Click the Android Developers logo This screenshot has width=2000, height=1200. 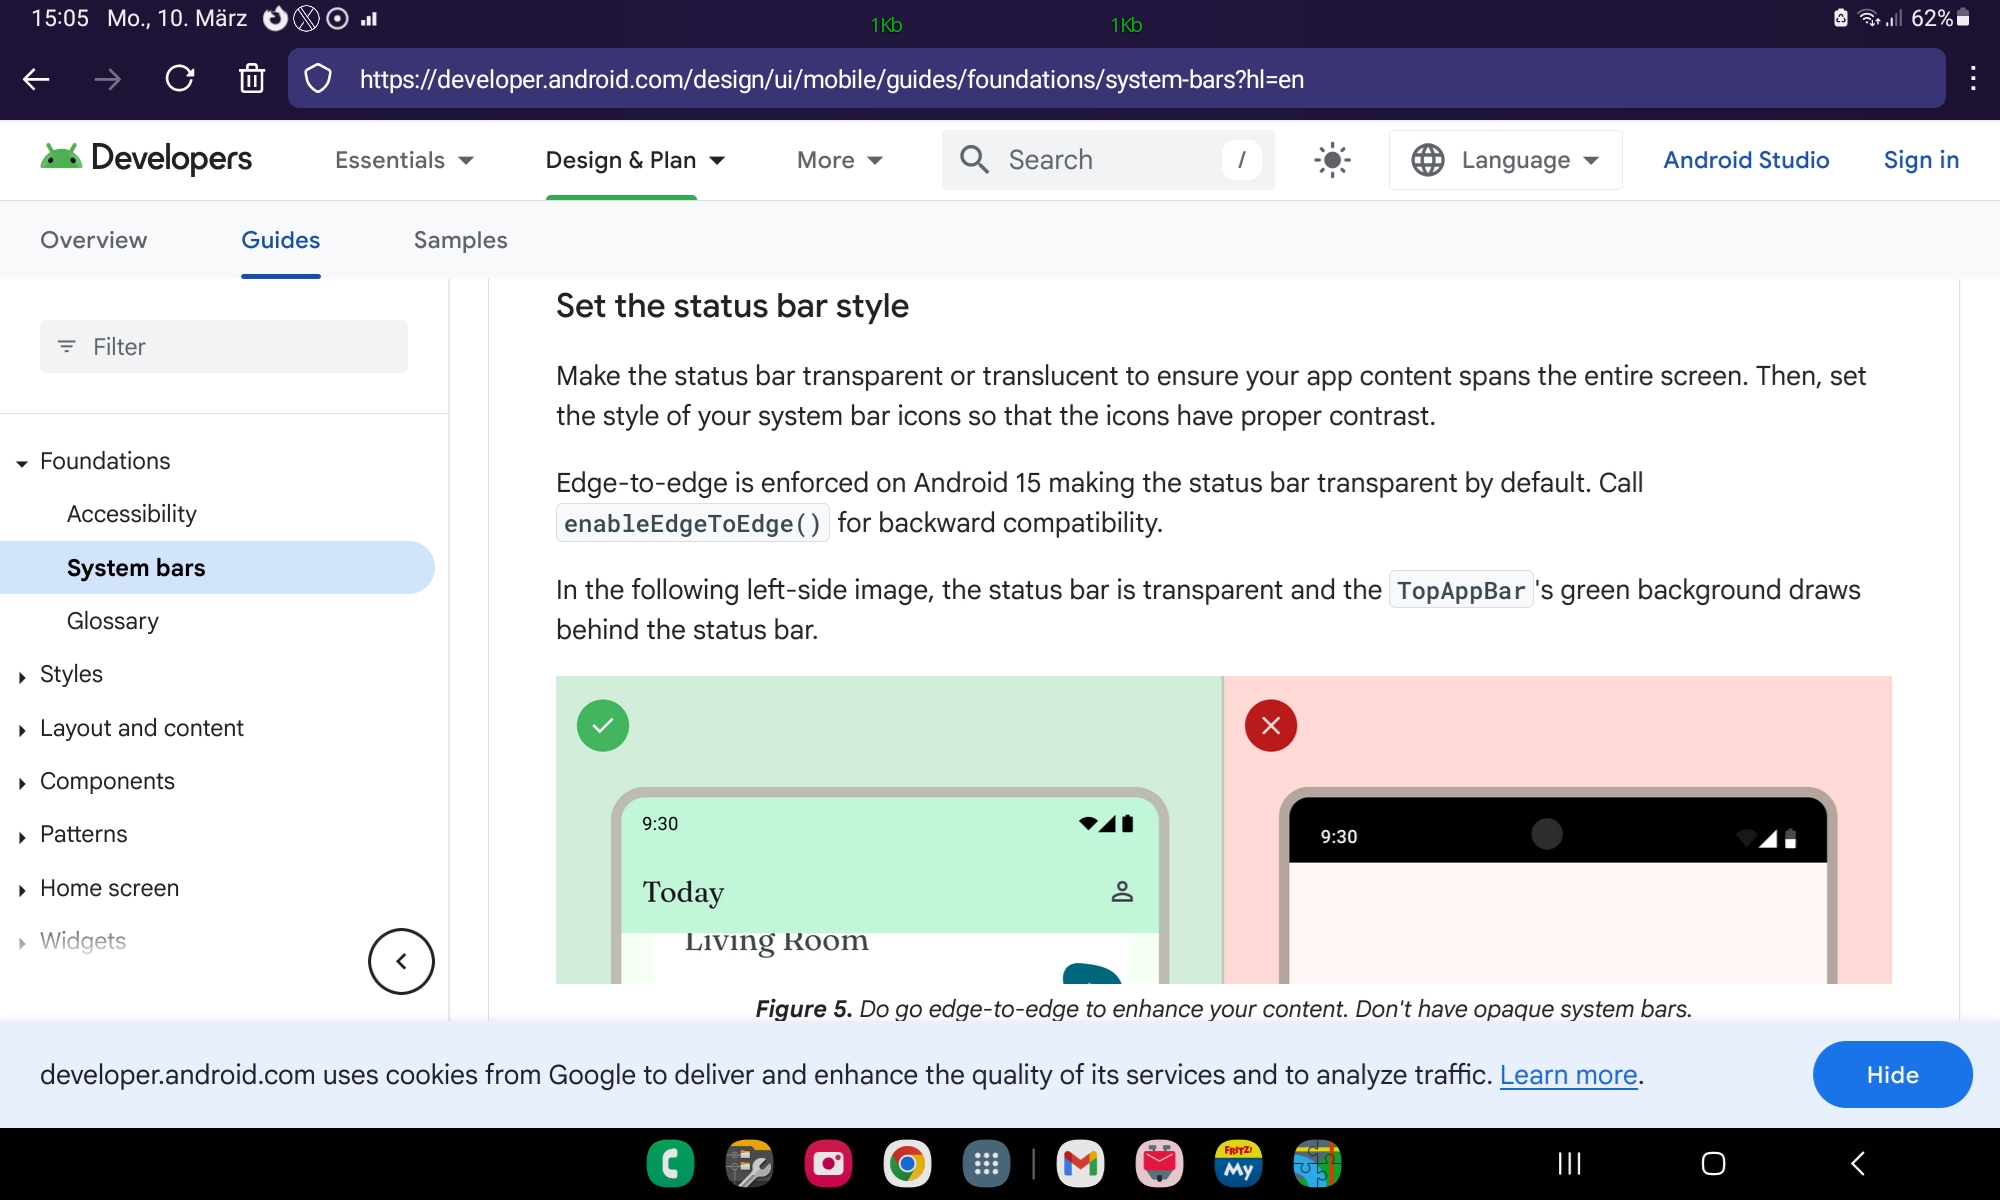(x=146, y=159)
